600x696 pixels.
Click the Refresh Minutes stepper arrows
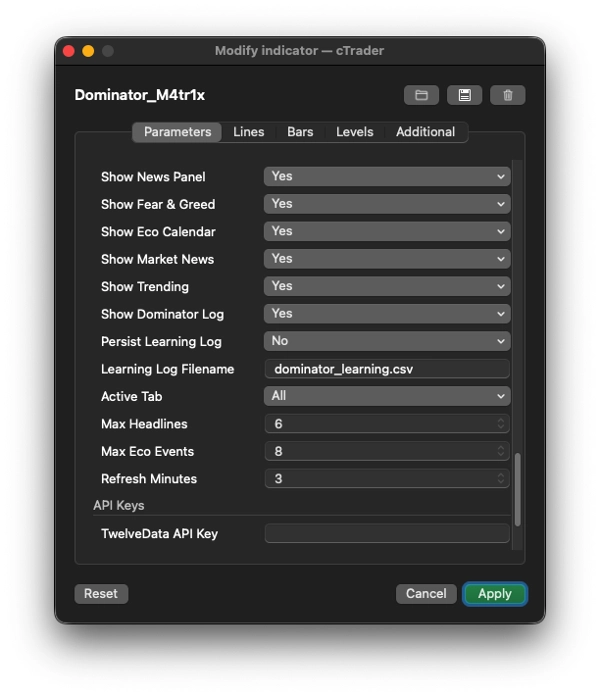point(501,479)
